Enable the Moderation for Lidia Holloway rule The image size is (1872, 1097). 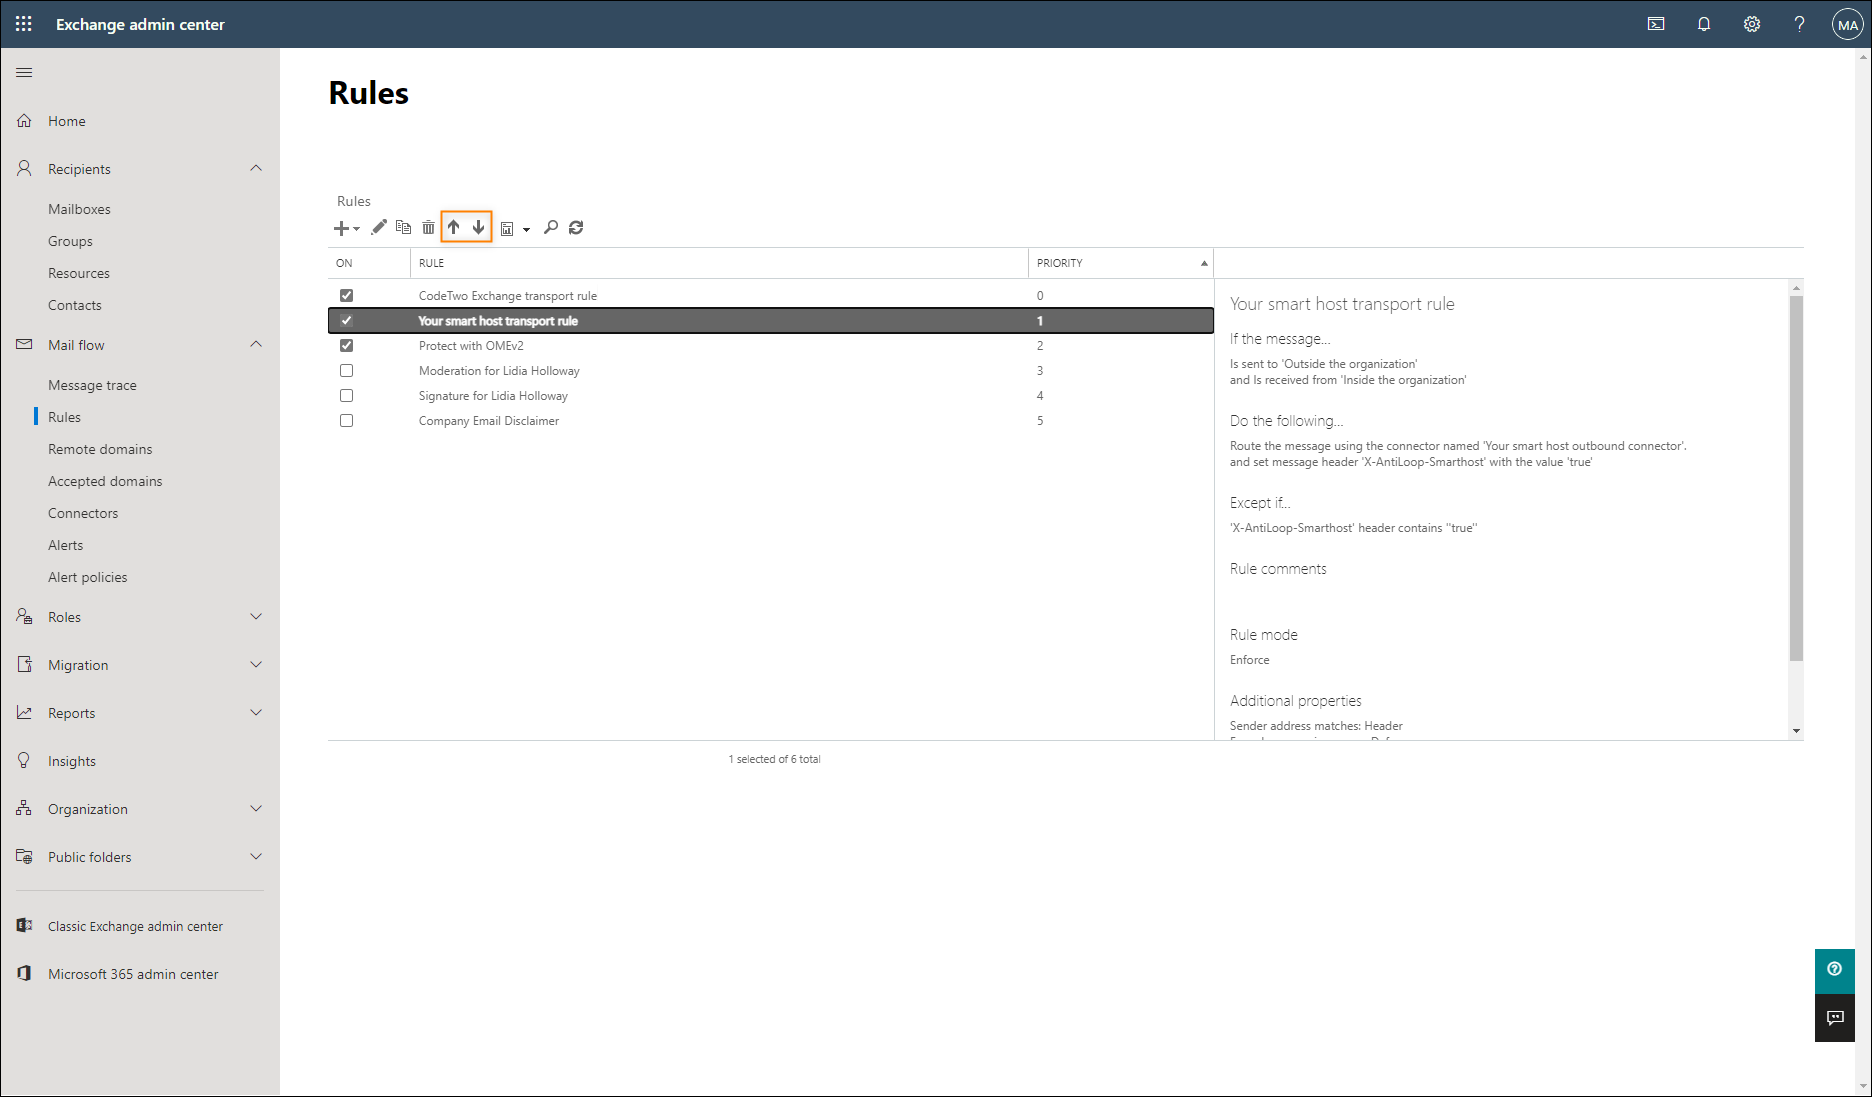(x=346, y=370)
